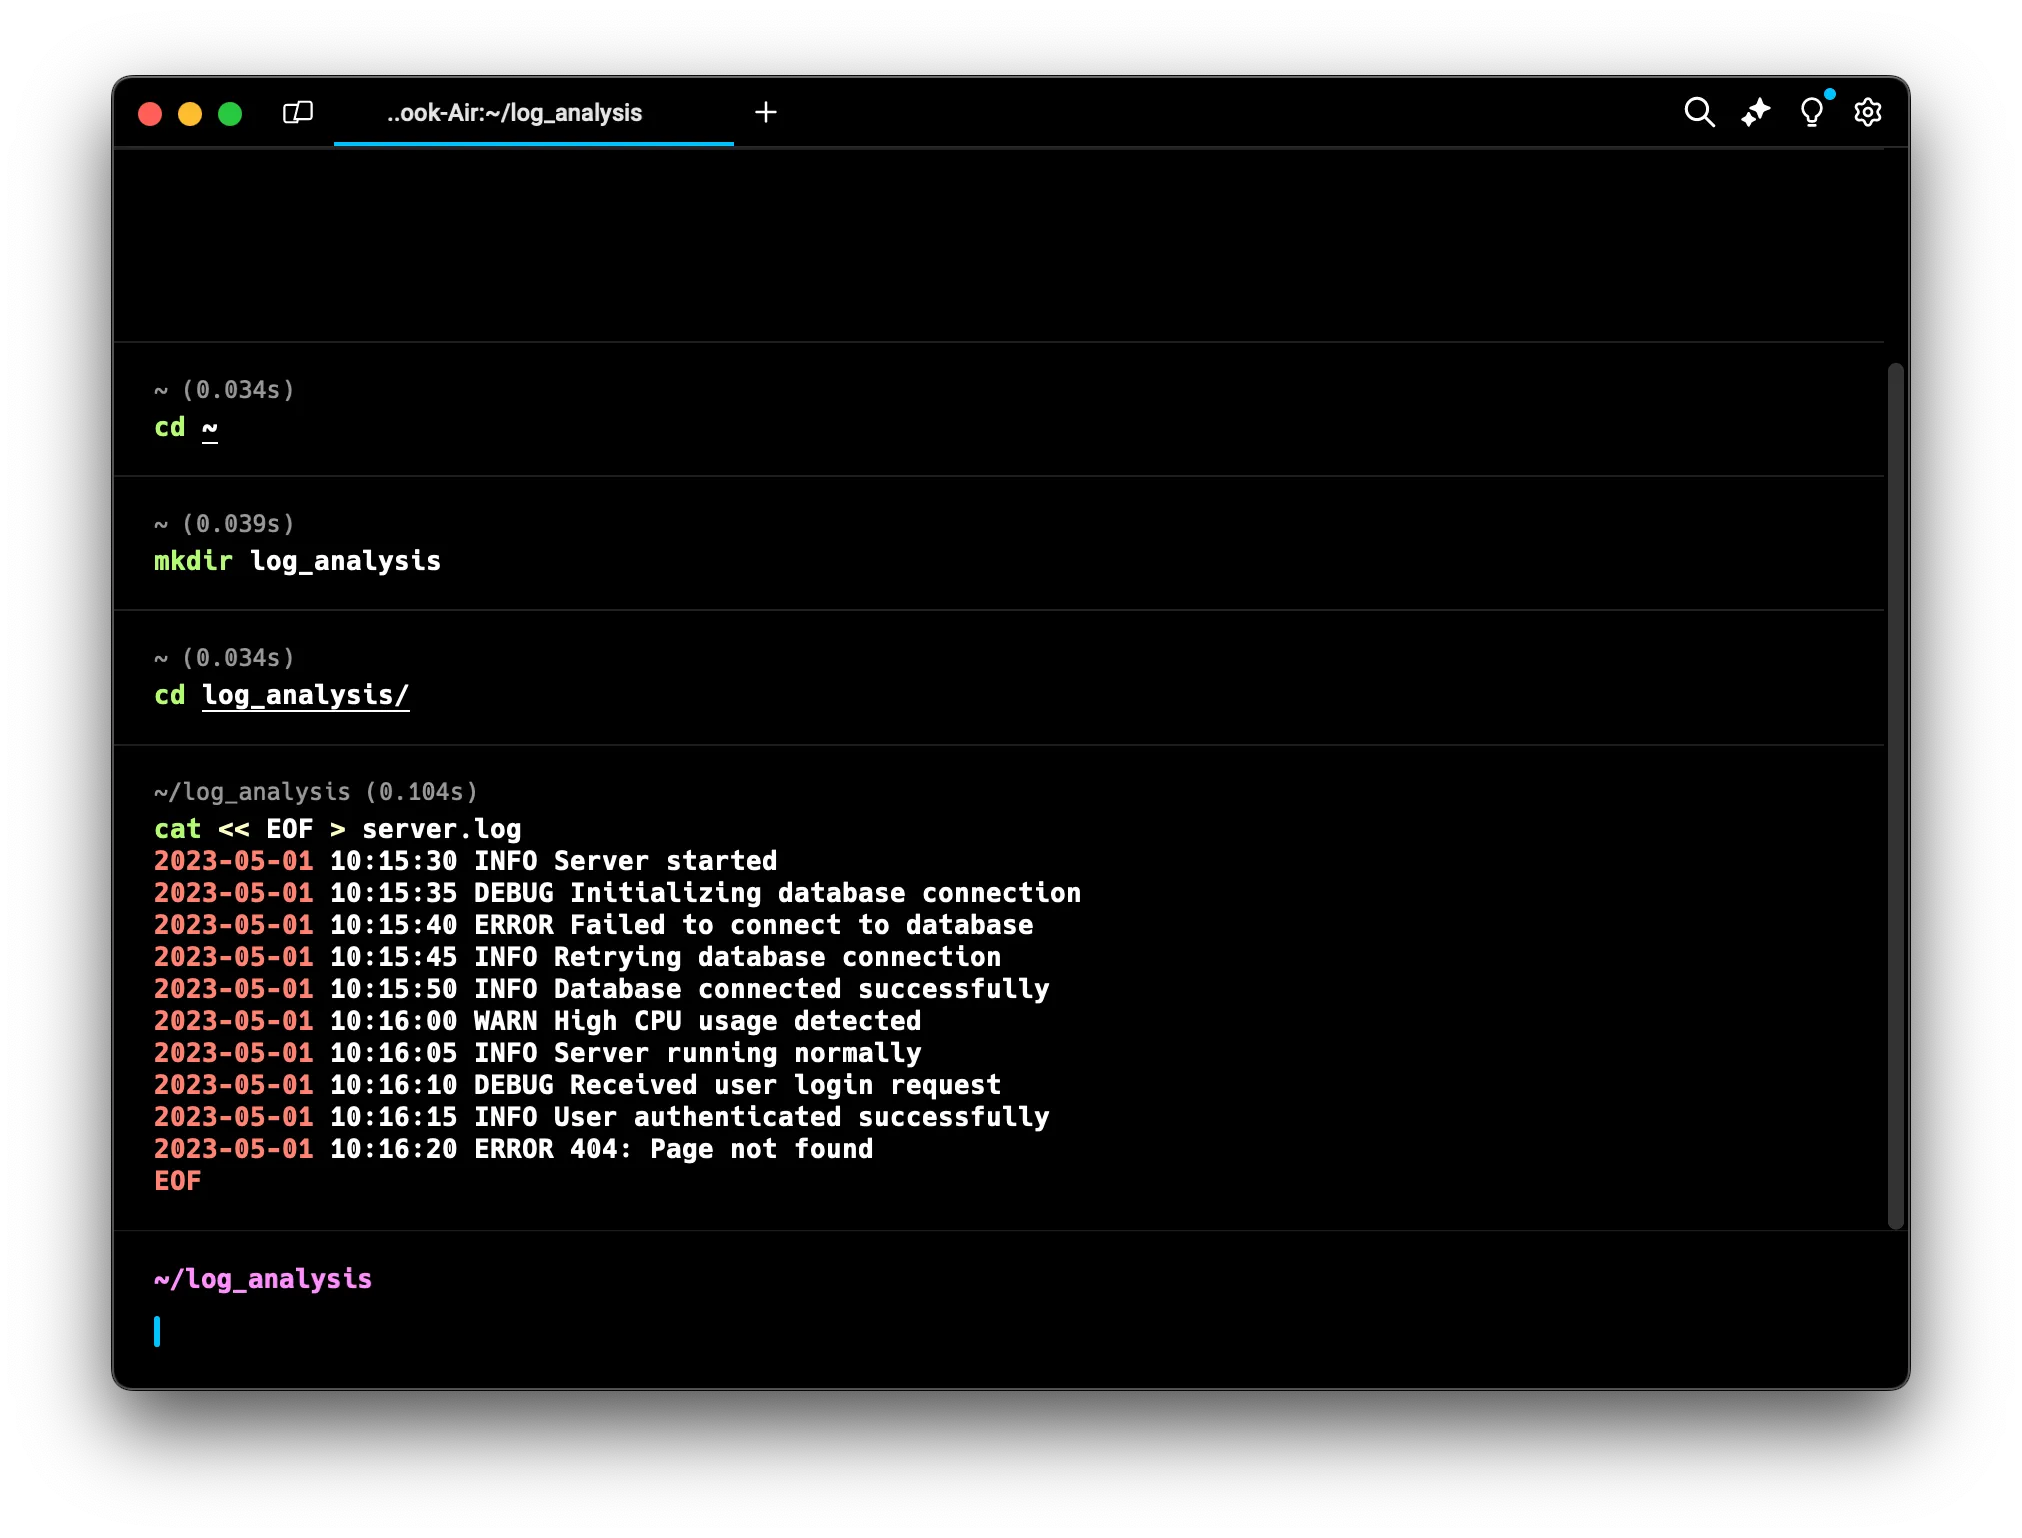Select the 'mkdir log_analysis' command block
The height and width of the screenshot is (1538, 2022).
pyautogui.click(x=297, y=561)
